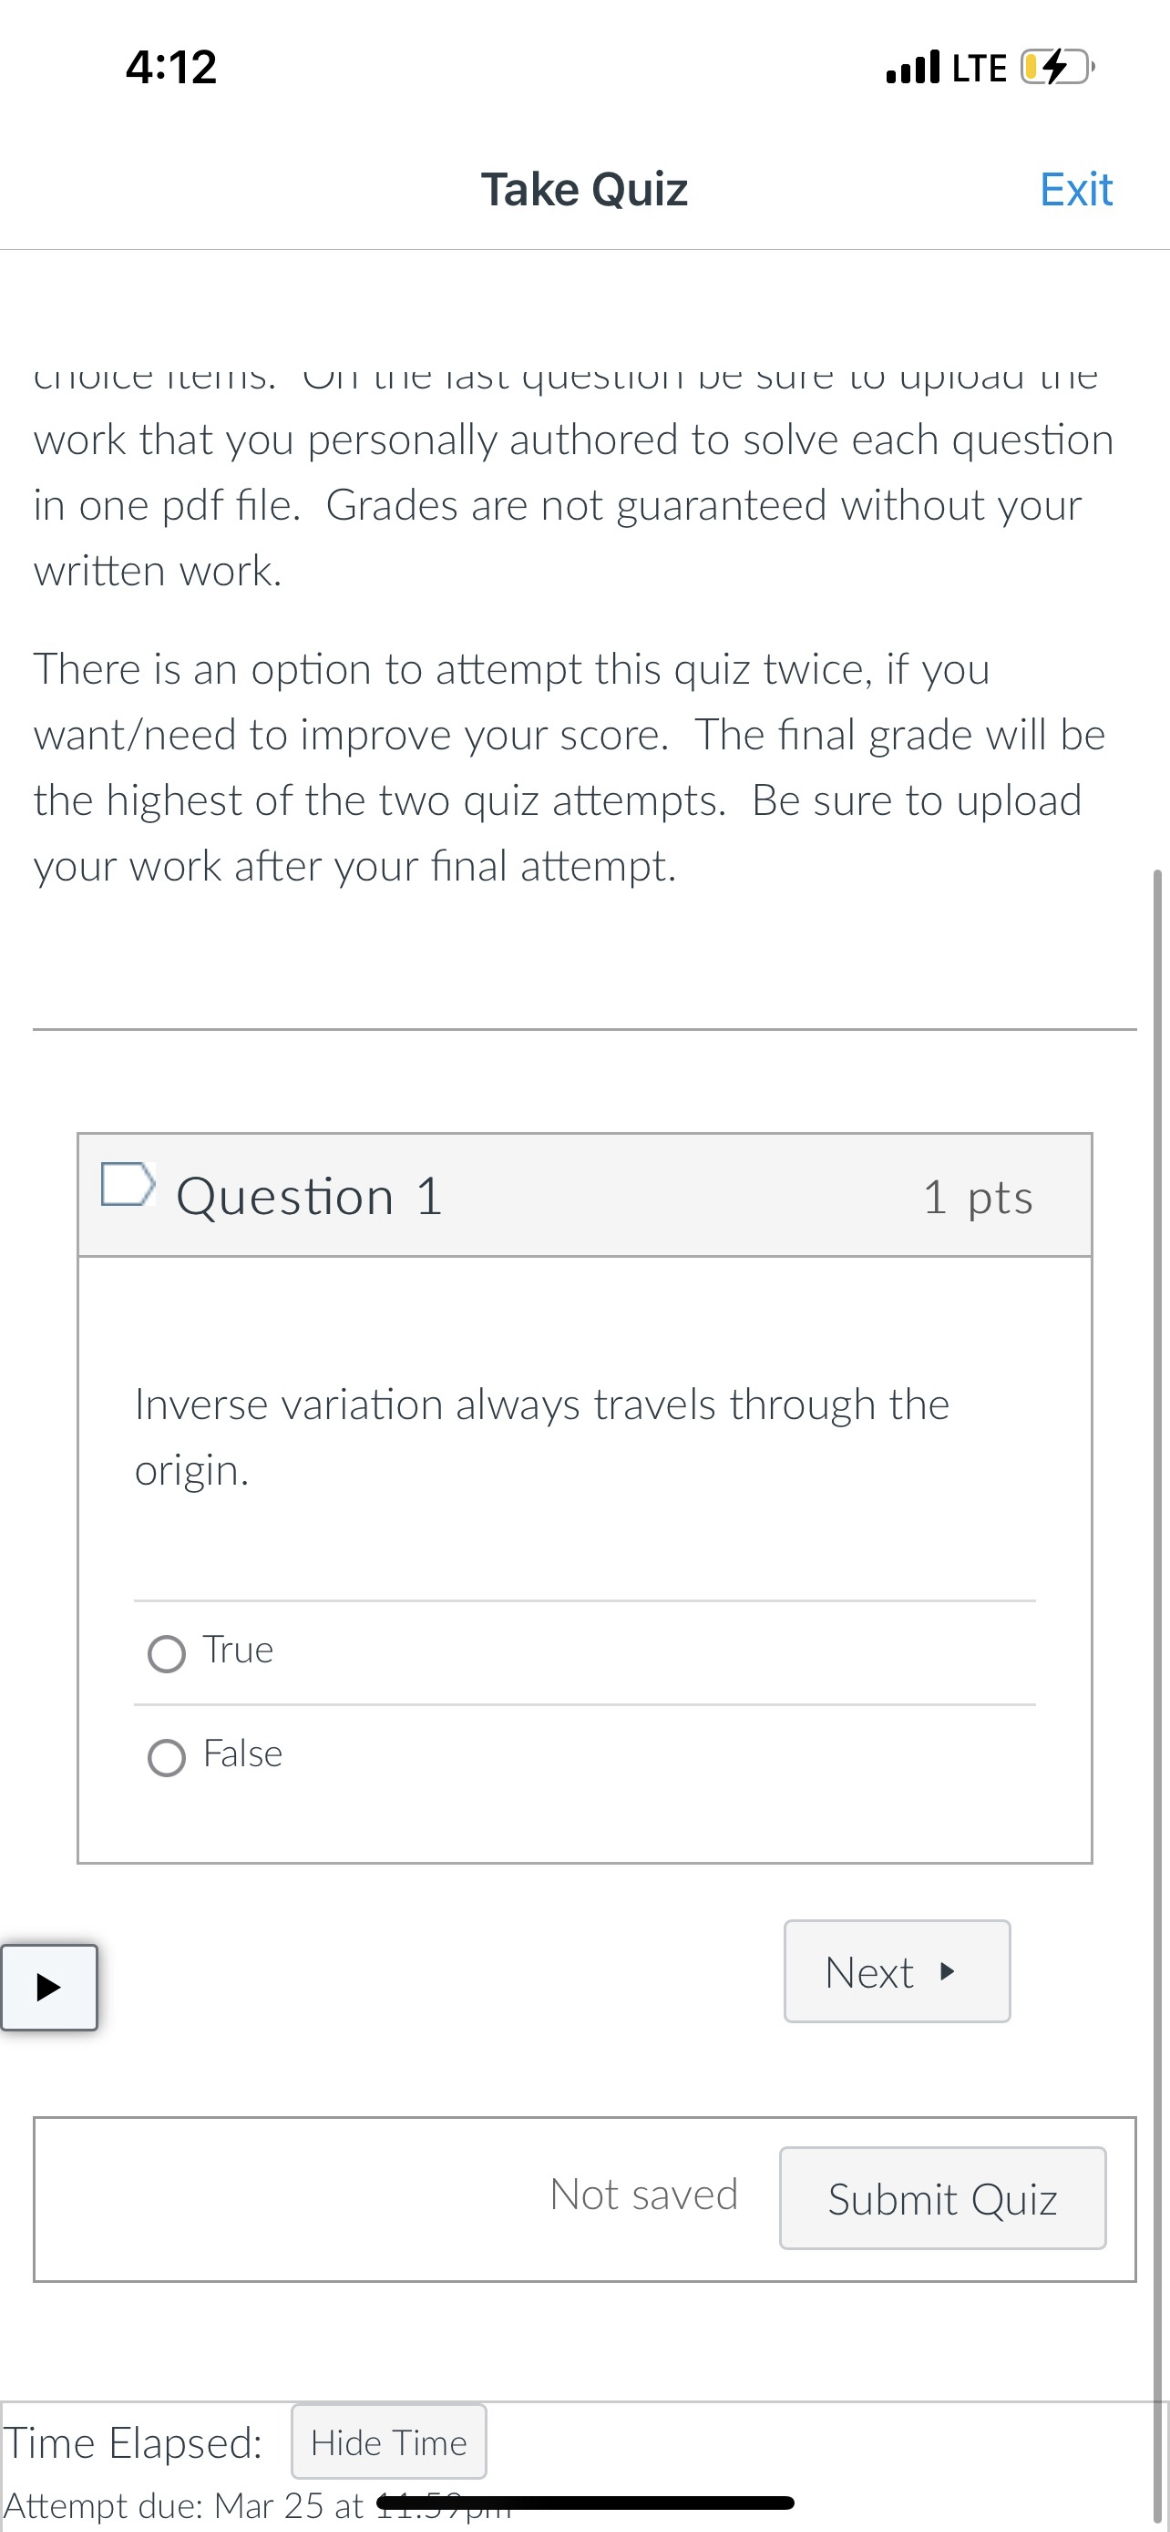The height and width of the screenshot is (2532, 1170).
Task: Tap the LTE network indicator
Action: 978,68
